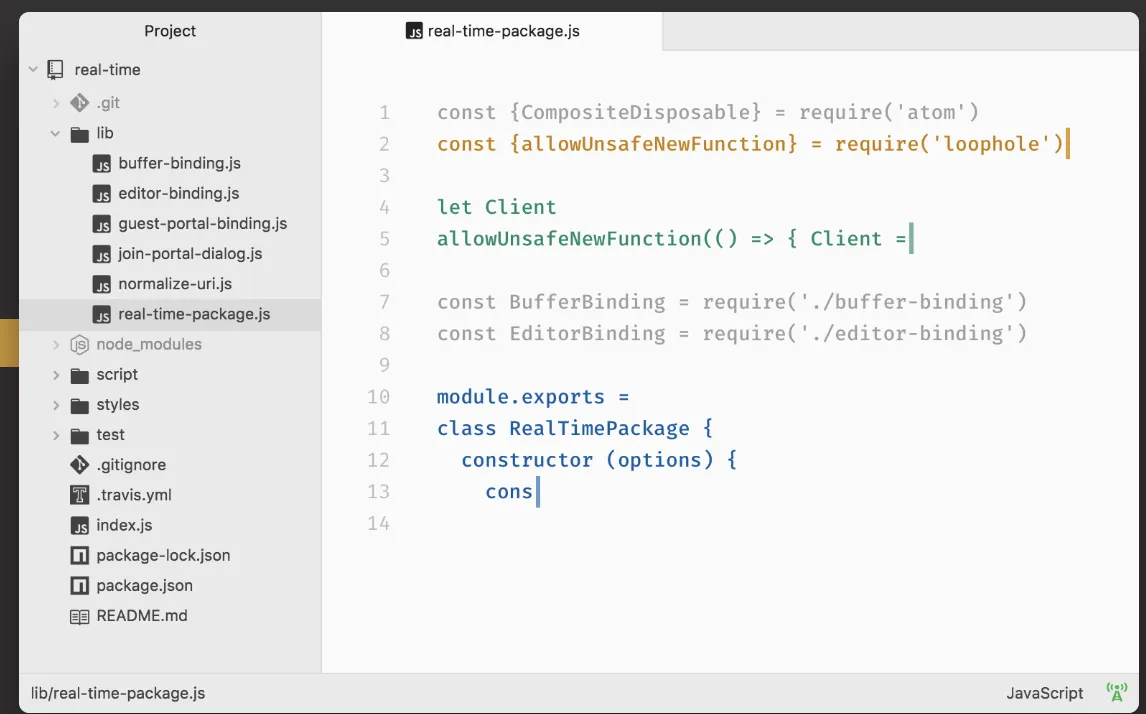Click the JS icon beside index.js
1146x714 pixels.
[x=79, y=525]
